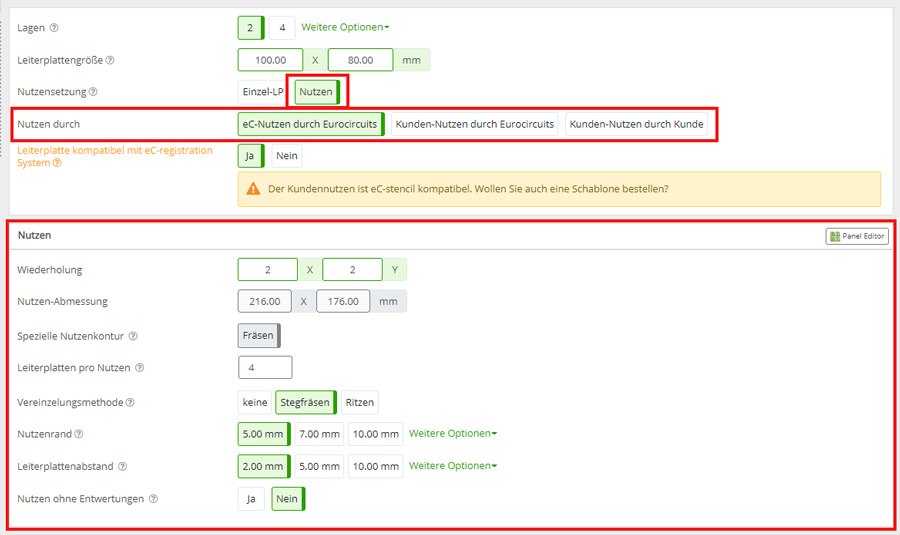Select Ritzen as Vereinzelungsmethode
Viewport: 900px width, 535px height.
pos(359,402)
